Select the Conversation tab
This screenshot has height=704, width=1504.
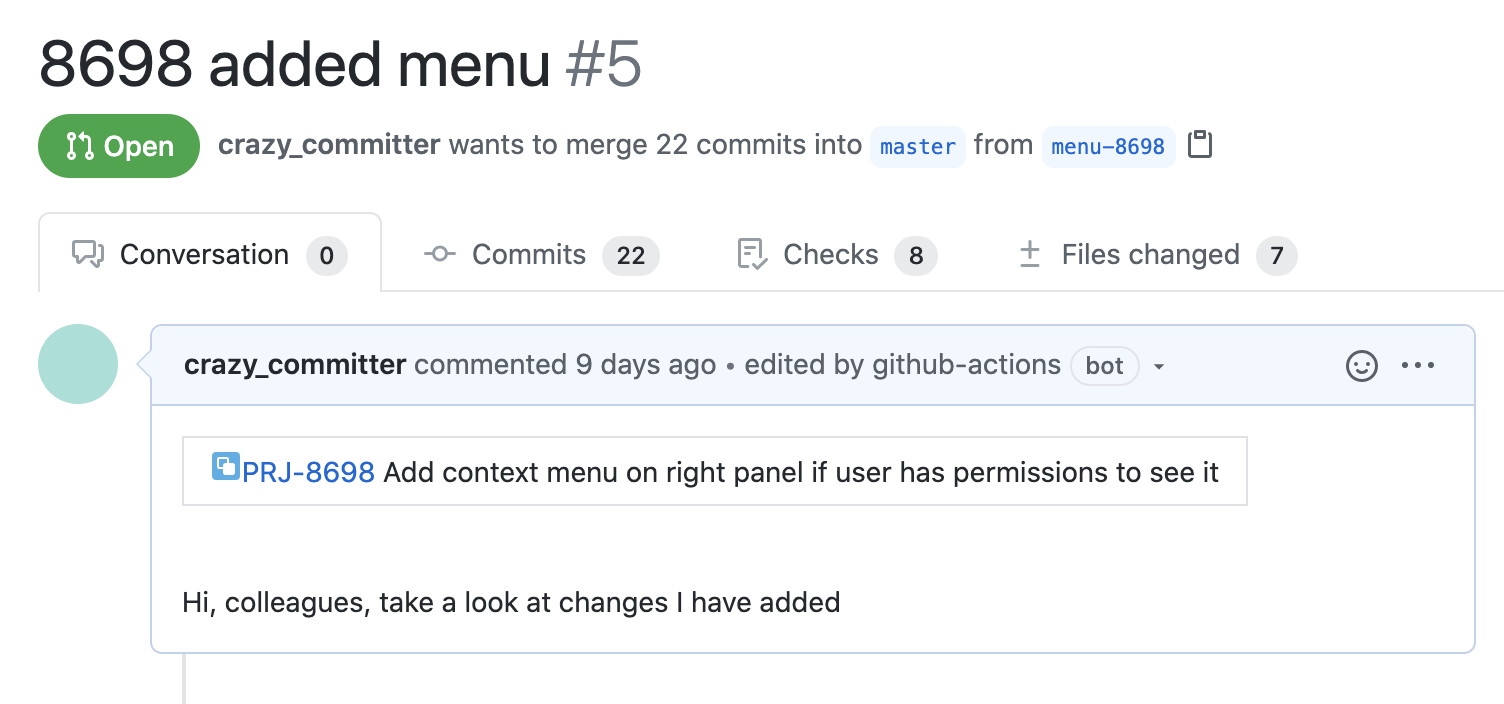(x=210, y=253)
